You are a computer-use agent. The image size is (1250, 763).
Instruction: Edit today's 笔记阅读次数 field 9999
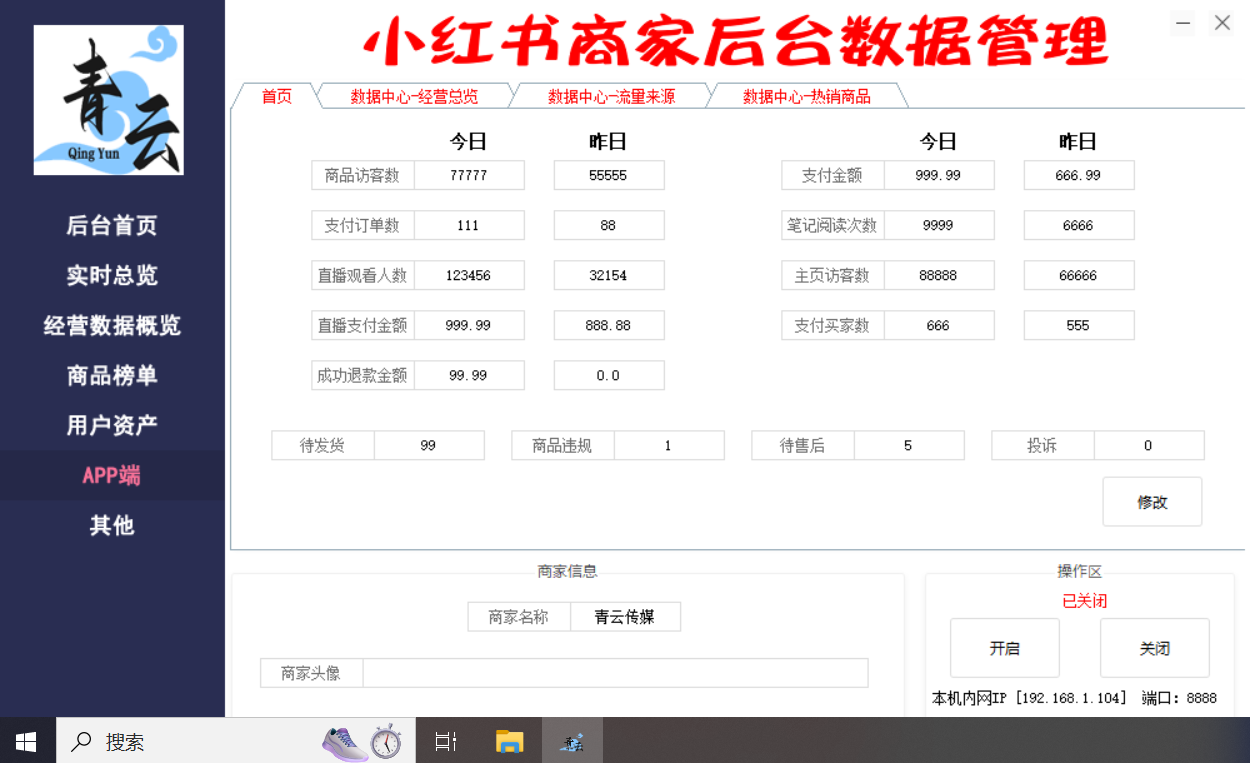coord(939,225)
